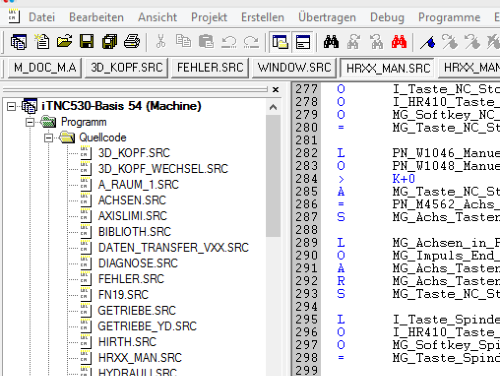Open ACHSEN.SRC in the tree
The height and width of the screenshot is (377, 500).
[x=132, y=200]
